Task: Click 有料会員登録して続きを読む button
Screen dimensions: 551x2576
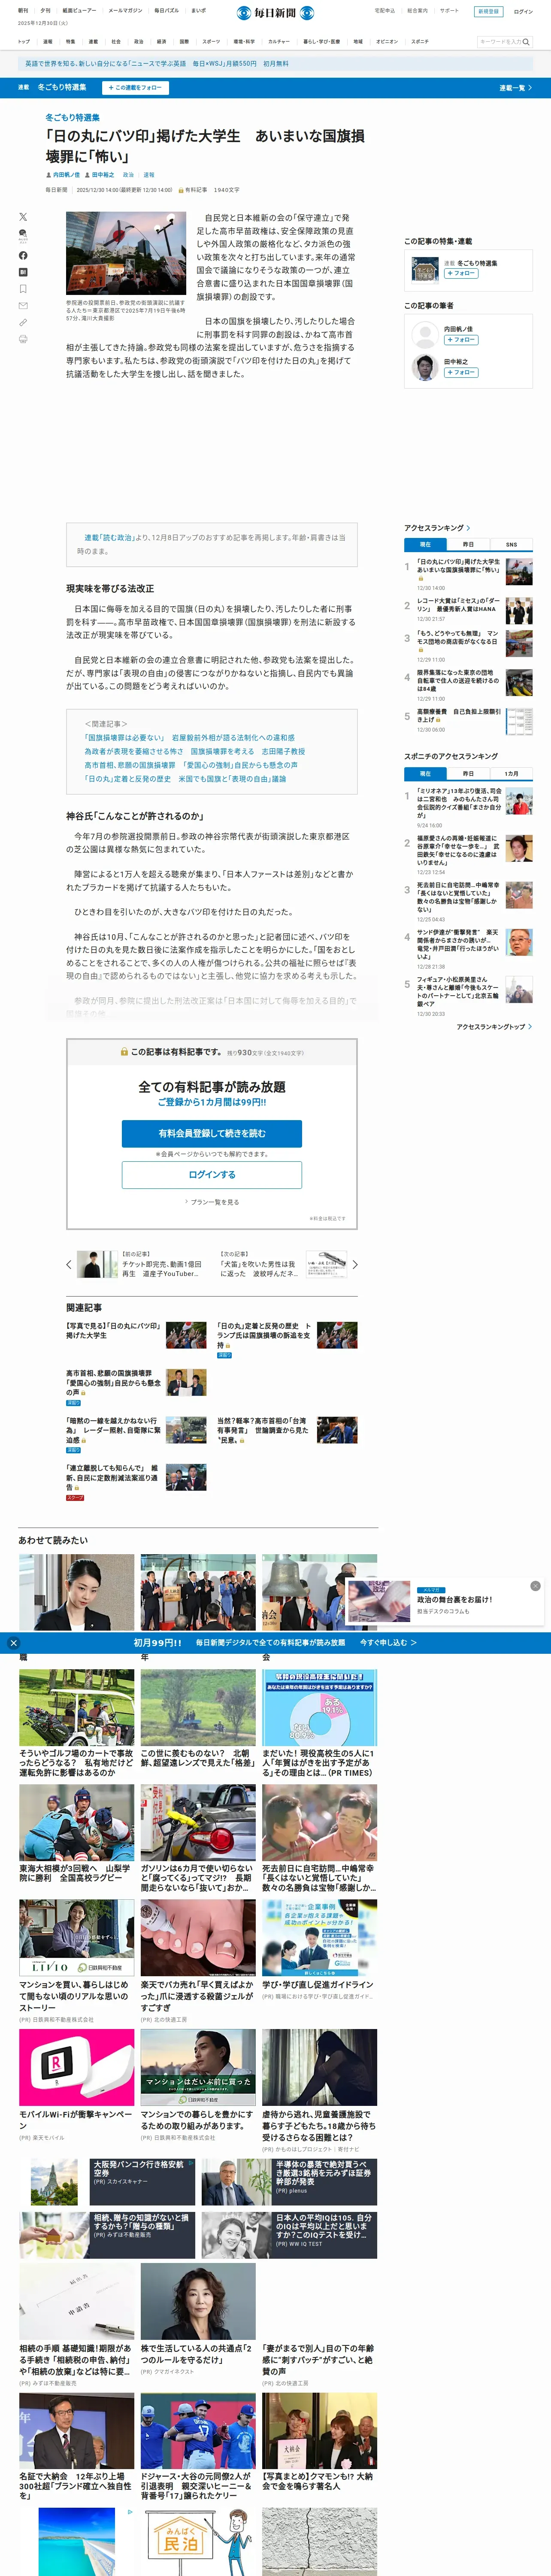Action: pyautogui.click(x=212, y=1133)
